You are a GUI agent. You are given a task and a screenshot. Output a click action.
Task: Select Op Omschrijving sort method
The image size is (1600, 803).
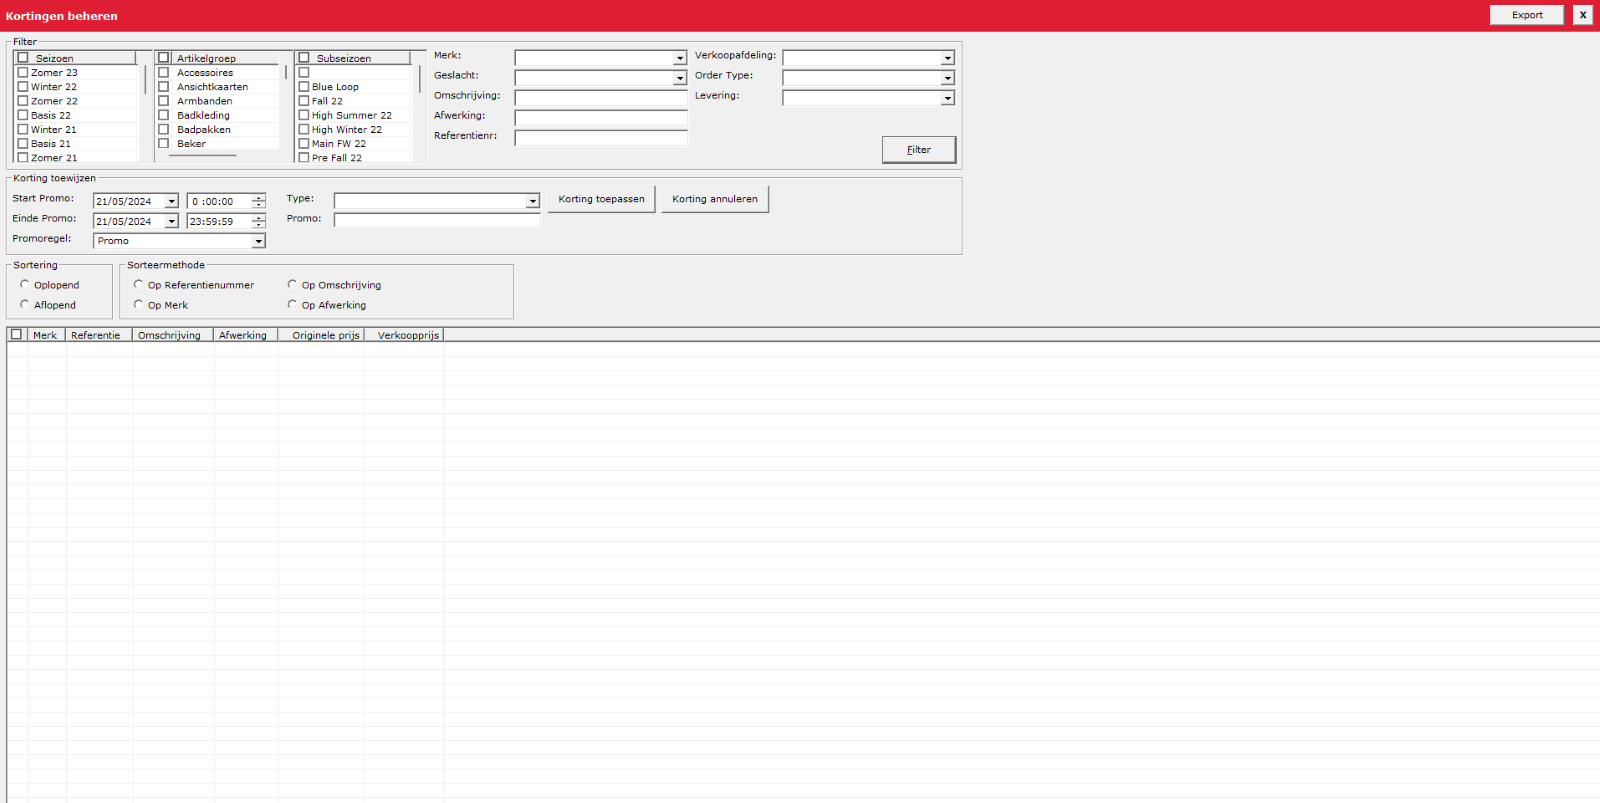pos(292,284)
